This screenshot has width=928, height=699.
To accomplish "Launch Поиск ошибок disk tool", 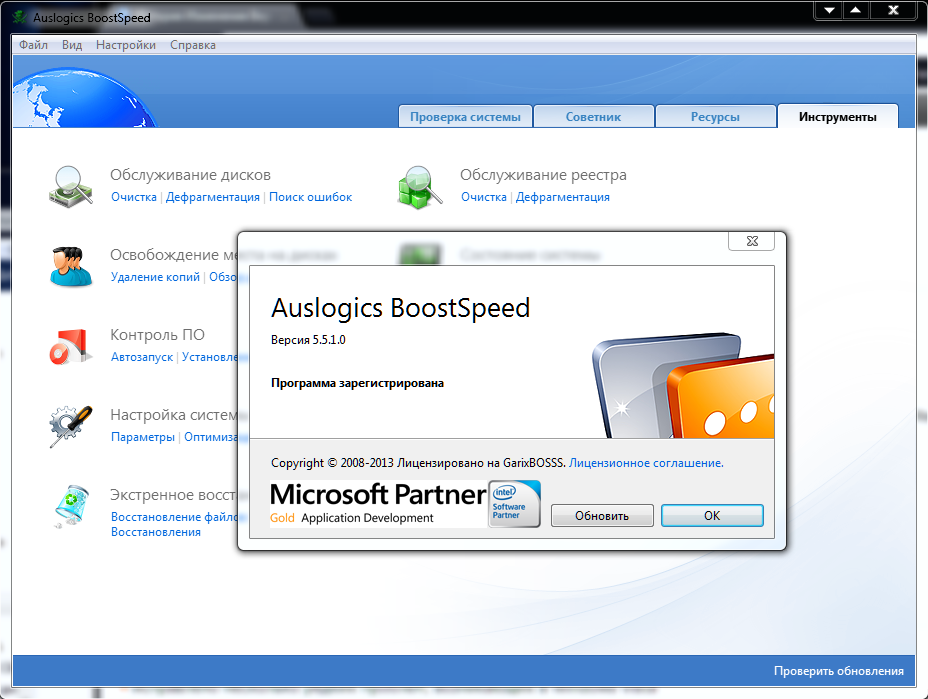I will click(310, 197).
